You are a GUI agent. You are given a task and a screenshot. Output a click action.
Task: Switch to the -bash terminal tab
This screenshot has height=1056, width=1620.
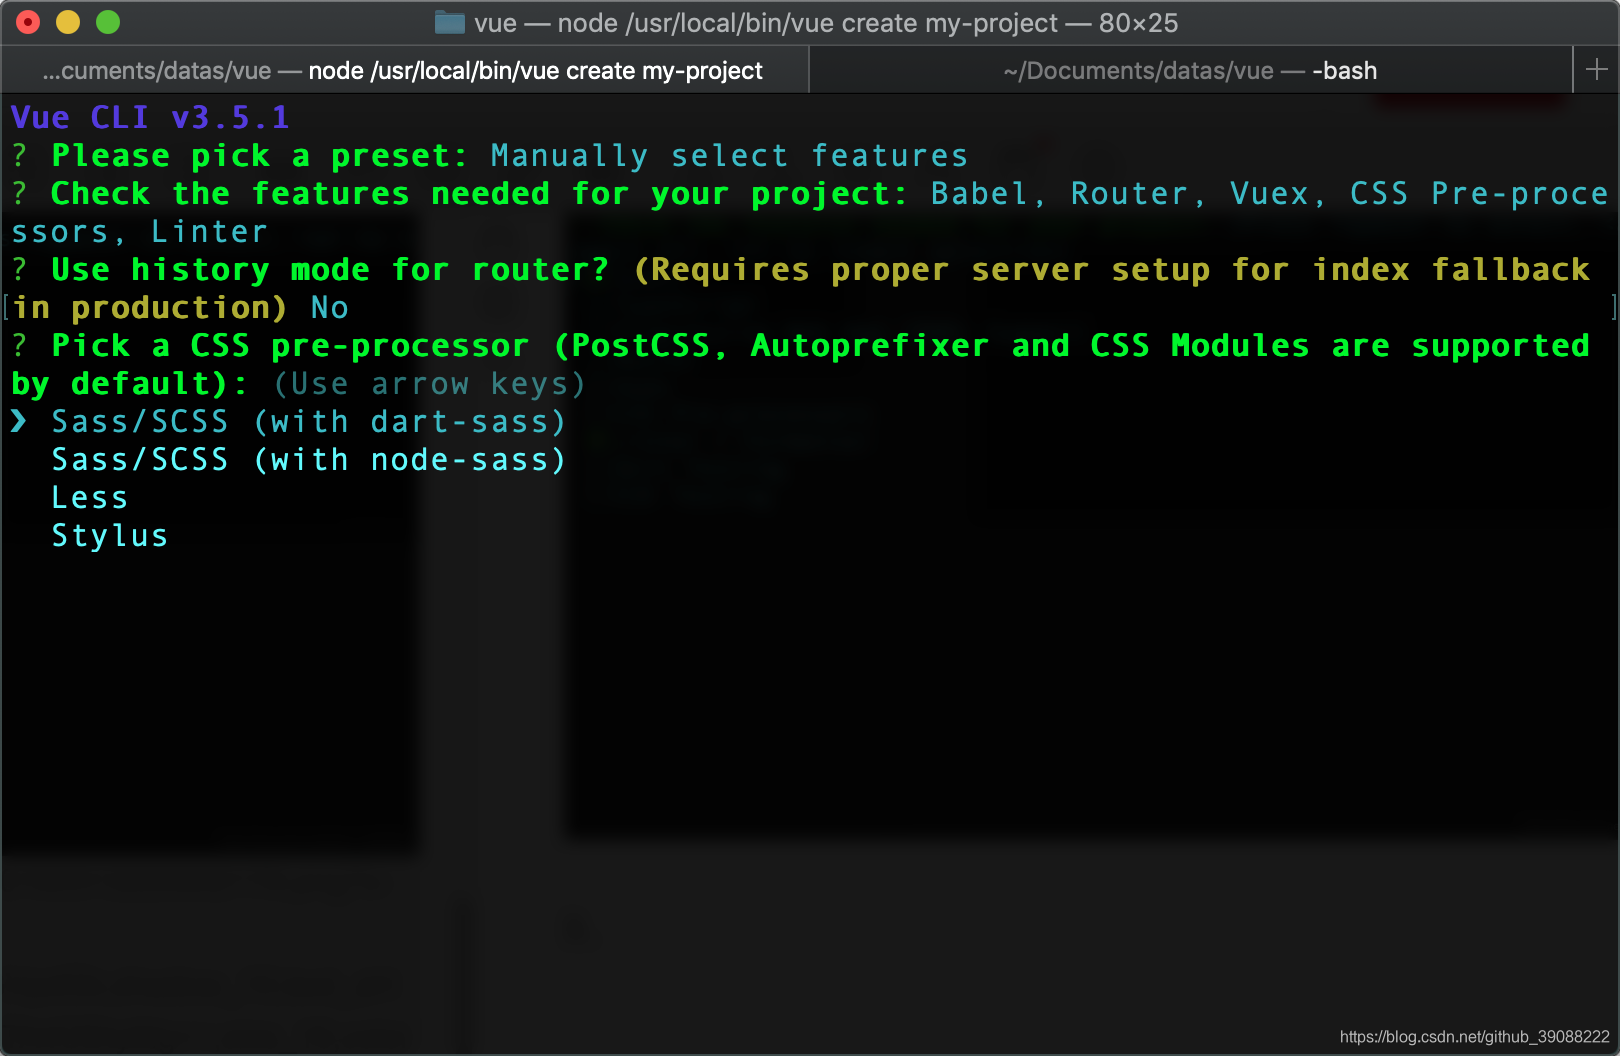(1190, 71)
